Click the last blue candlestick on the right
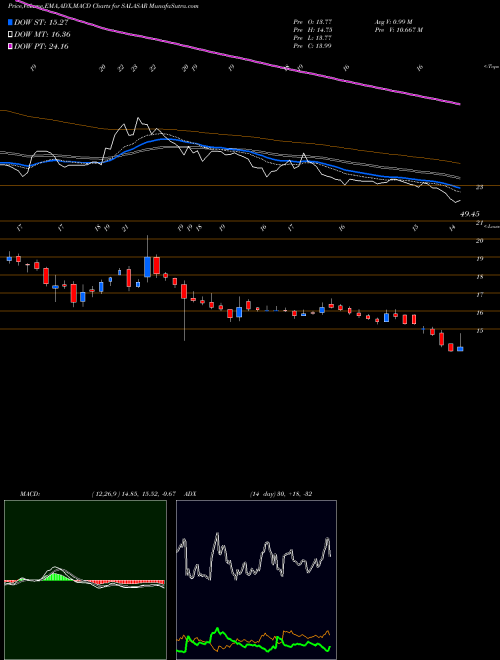Image resolution: width=500 pixels, height=660 pixels. tap(460, 349)
